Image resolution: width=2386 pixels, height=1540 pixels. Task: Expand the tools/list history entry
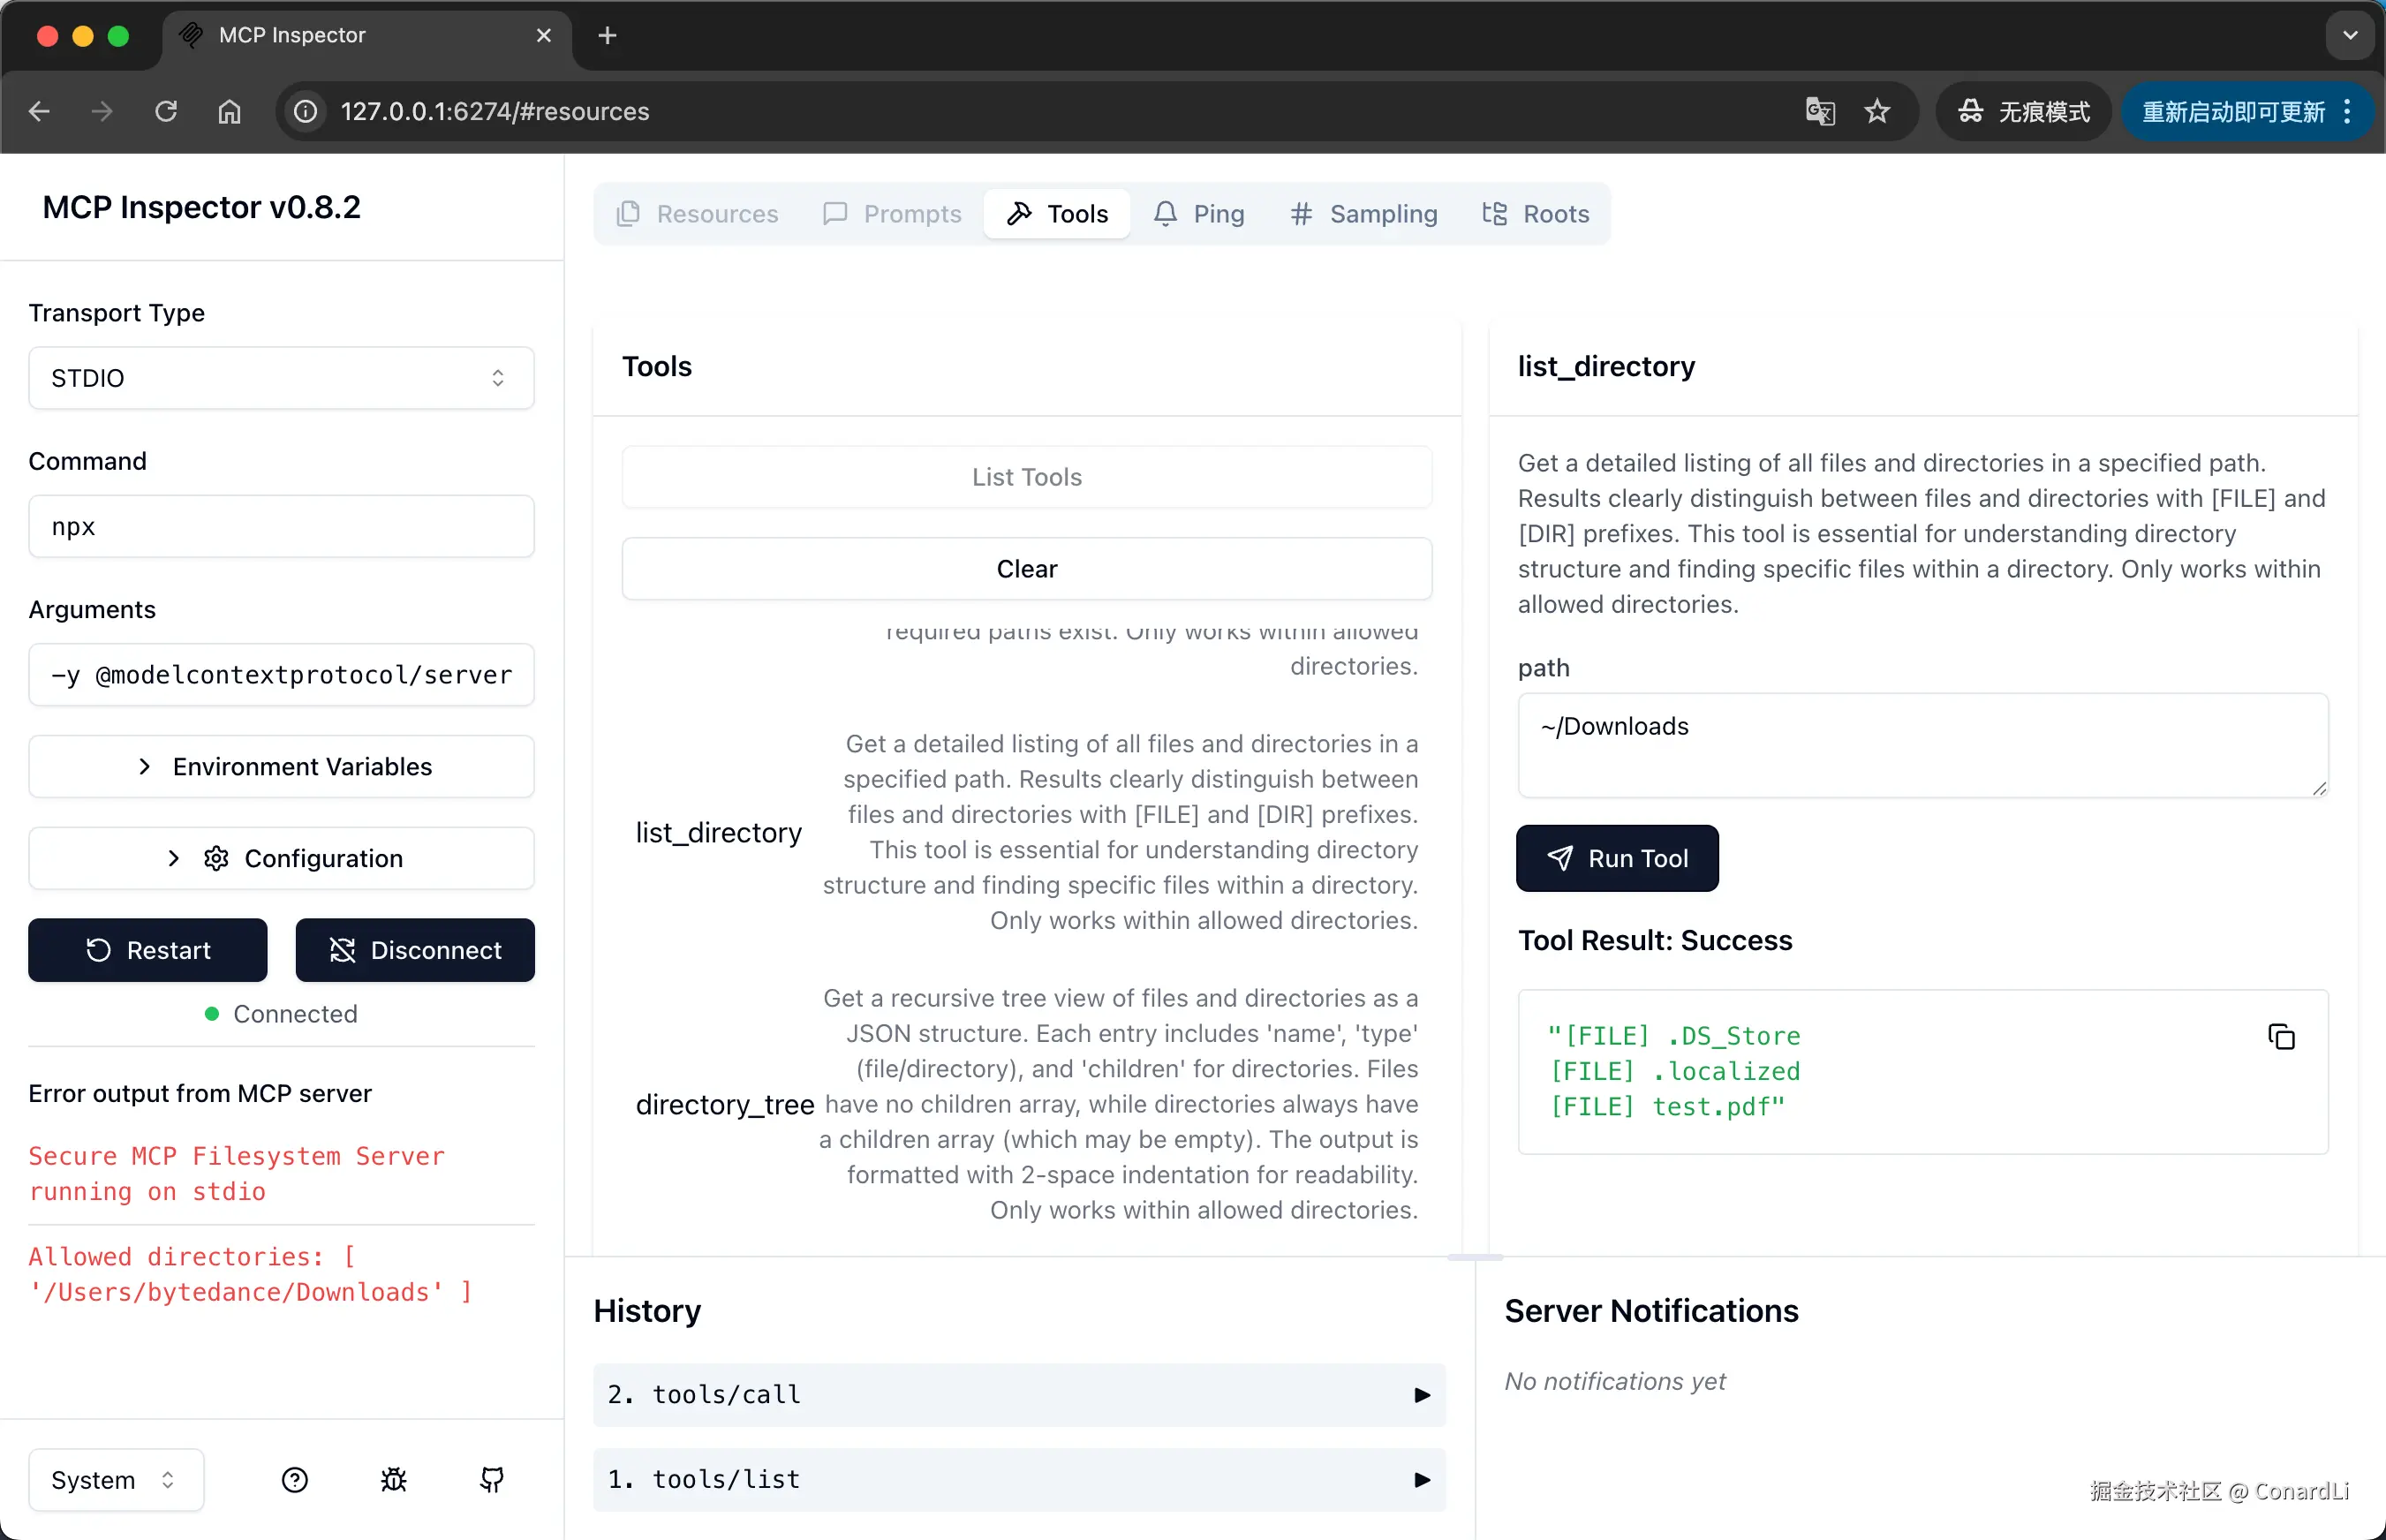click(x=1018, y=1479)
